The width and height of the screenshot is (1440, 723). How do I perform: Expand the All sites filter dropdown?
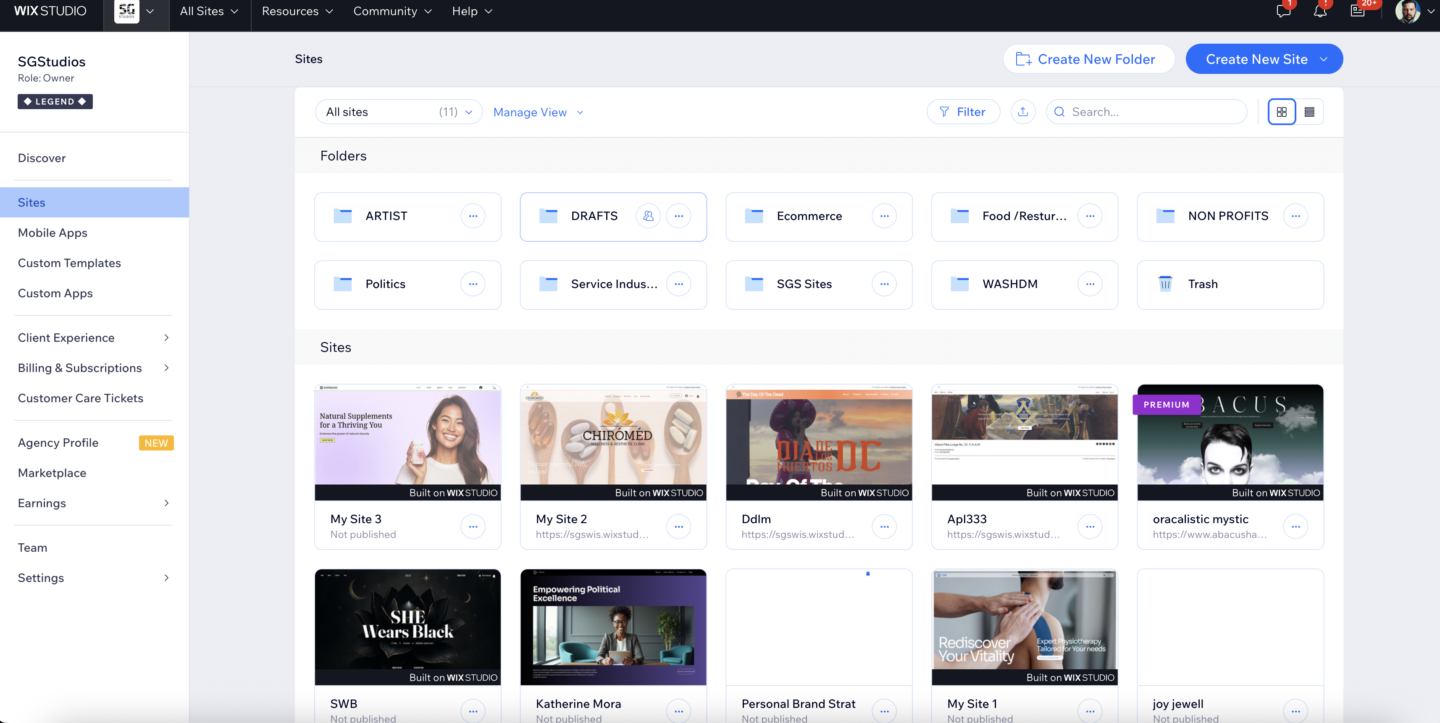398,112
